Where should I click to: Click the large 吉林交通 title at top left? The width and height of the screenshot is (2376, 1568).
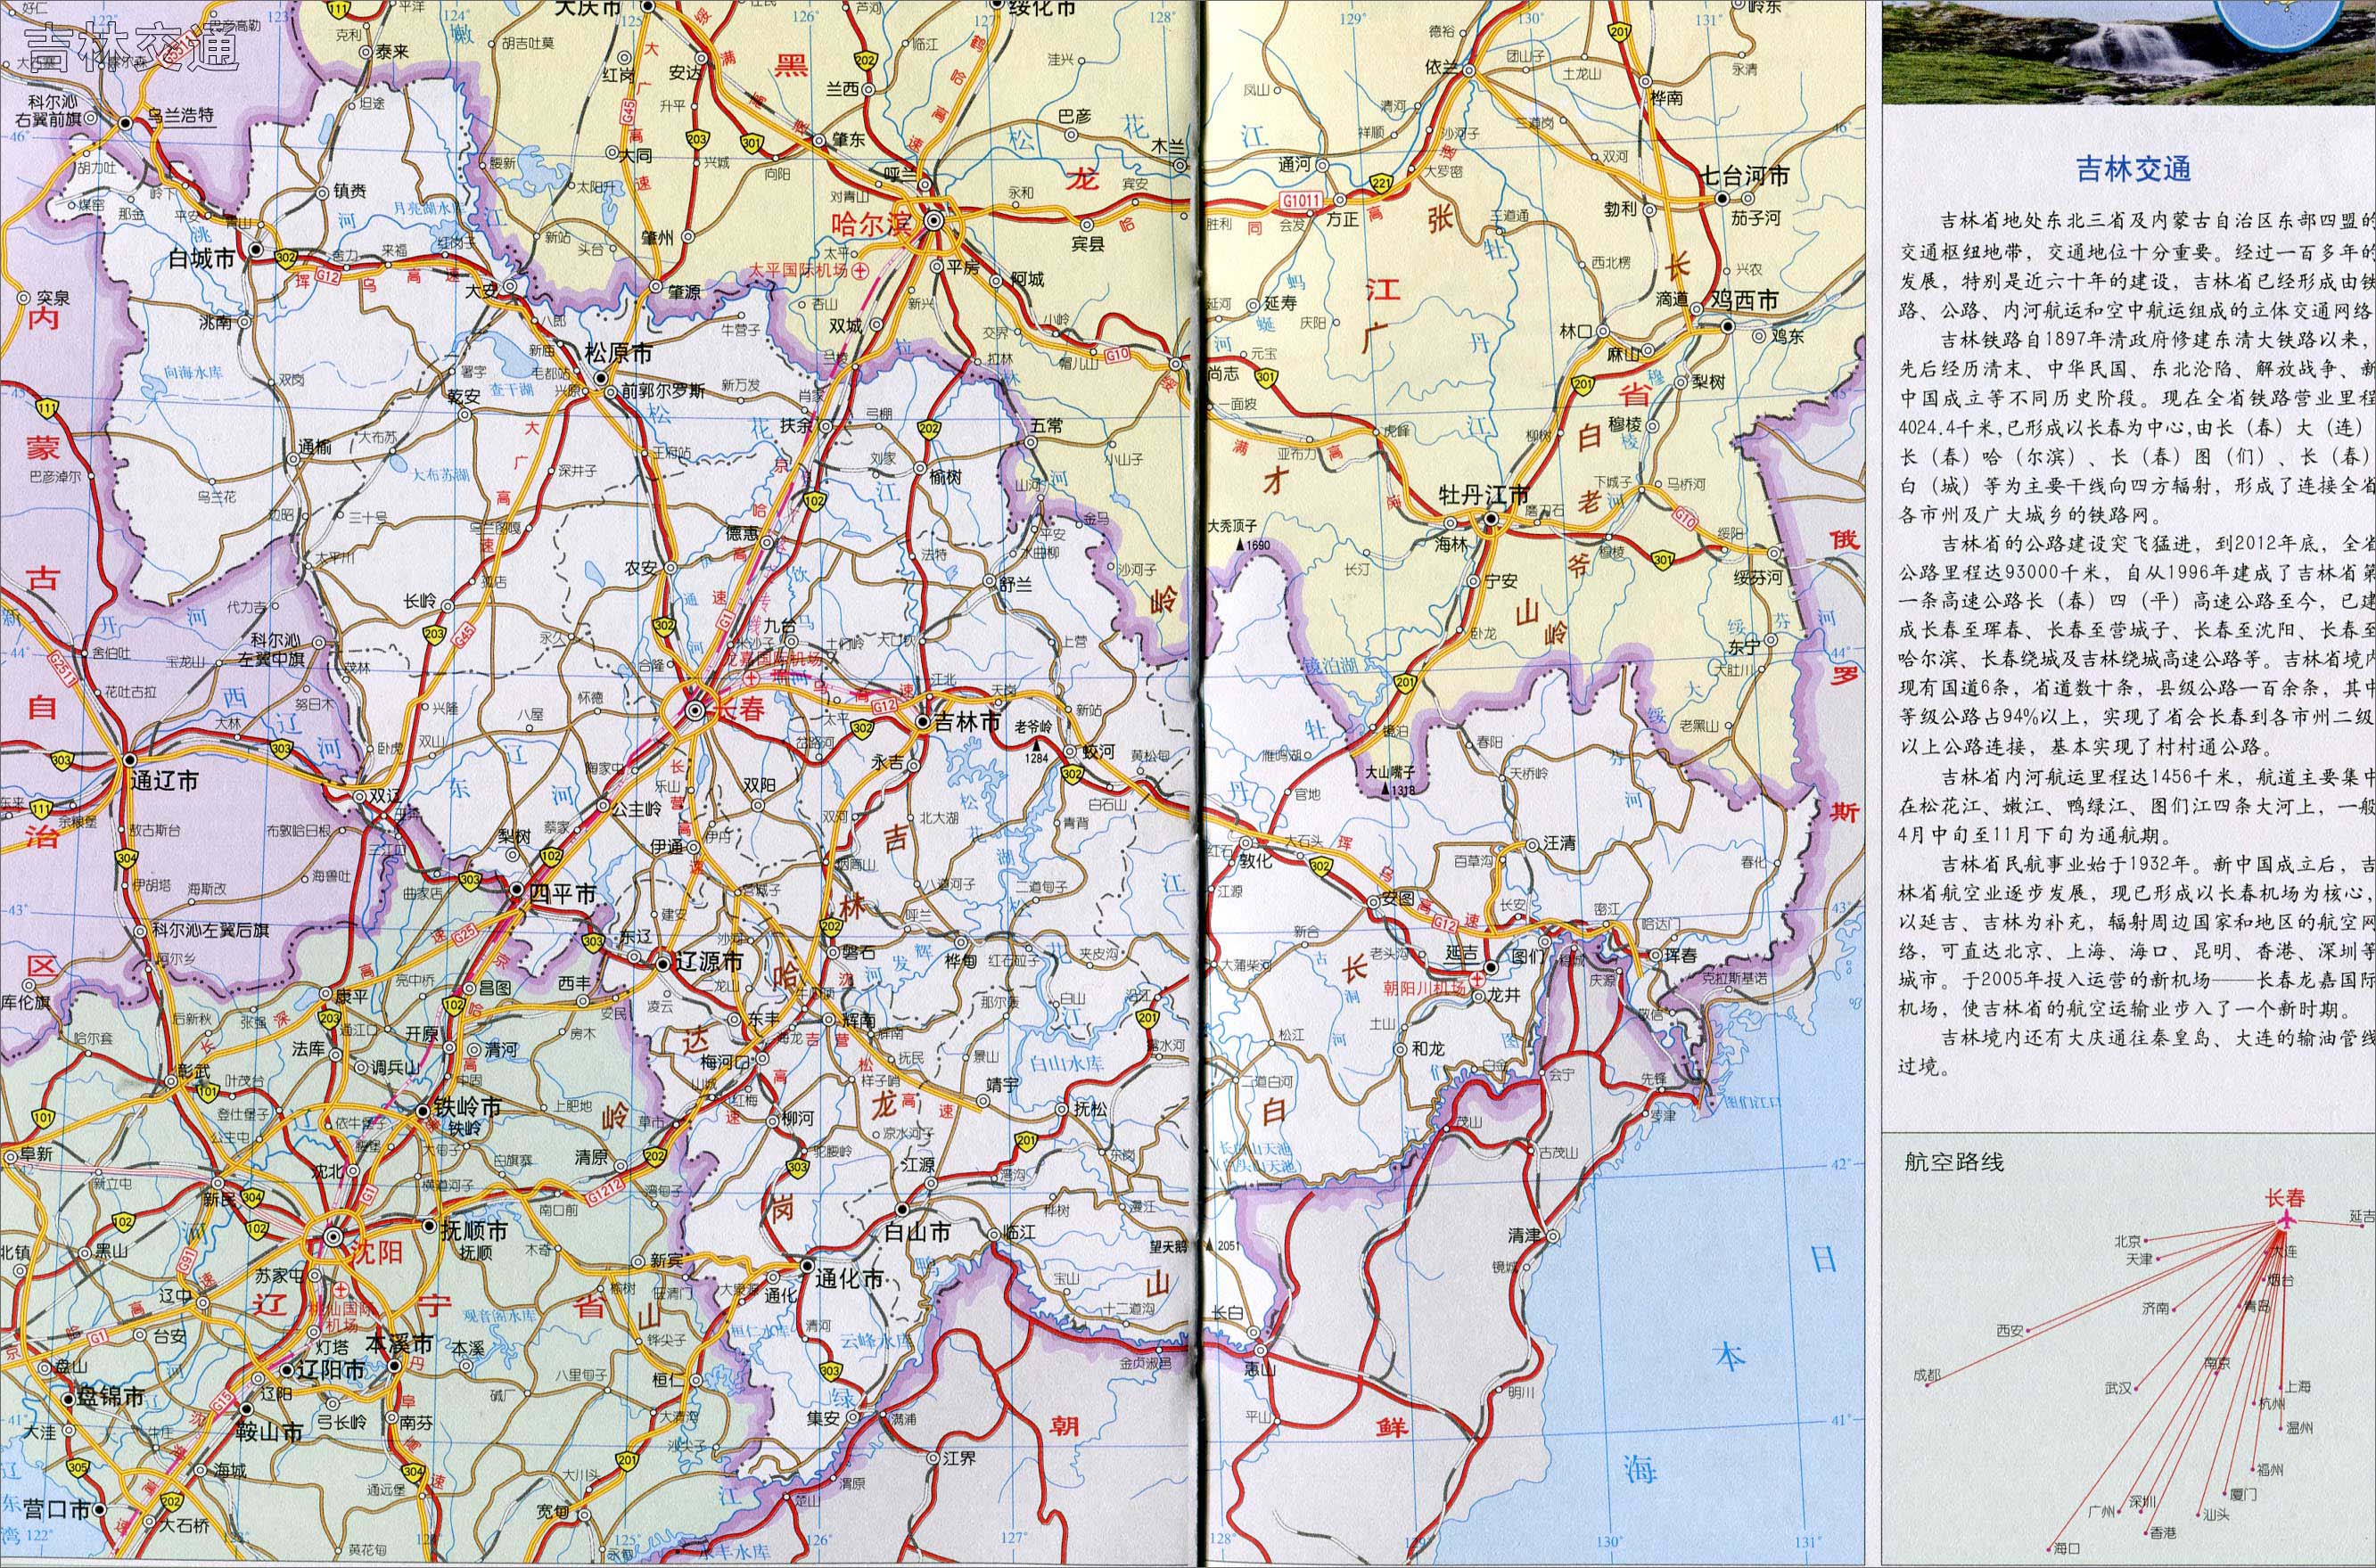(x=134, y=47)
